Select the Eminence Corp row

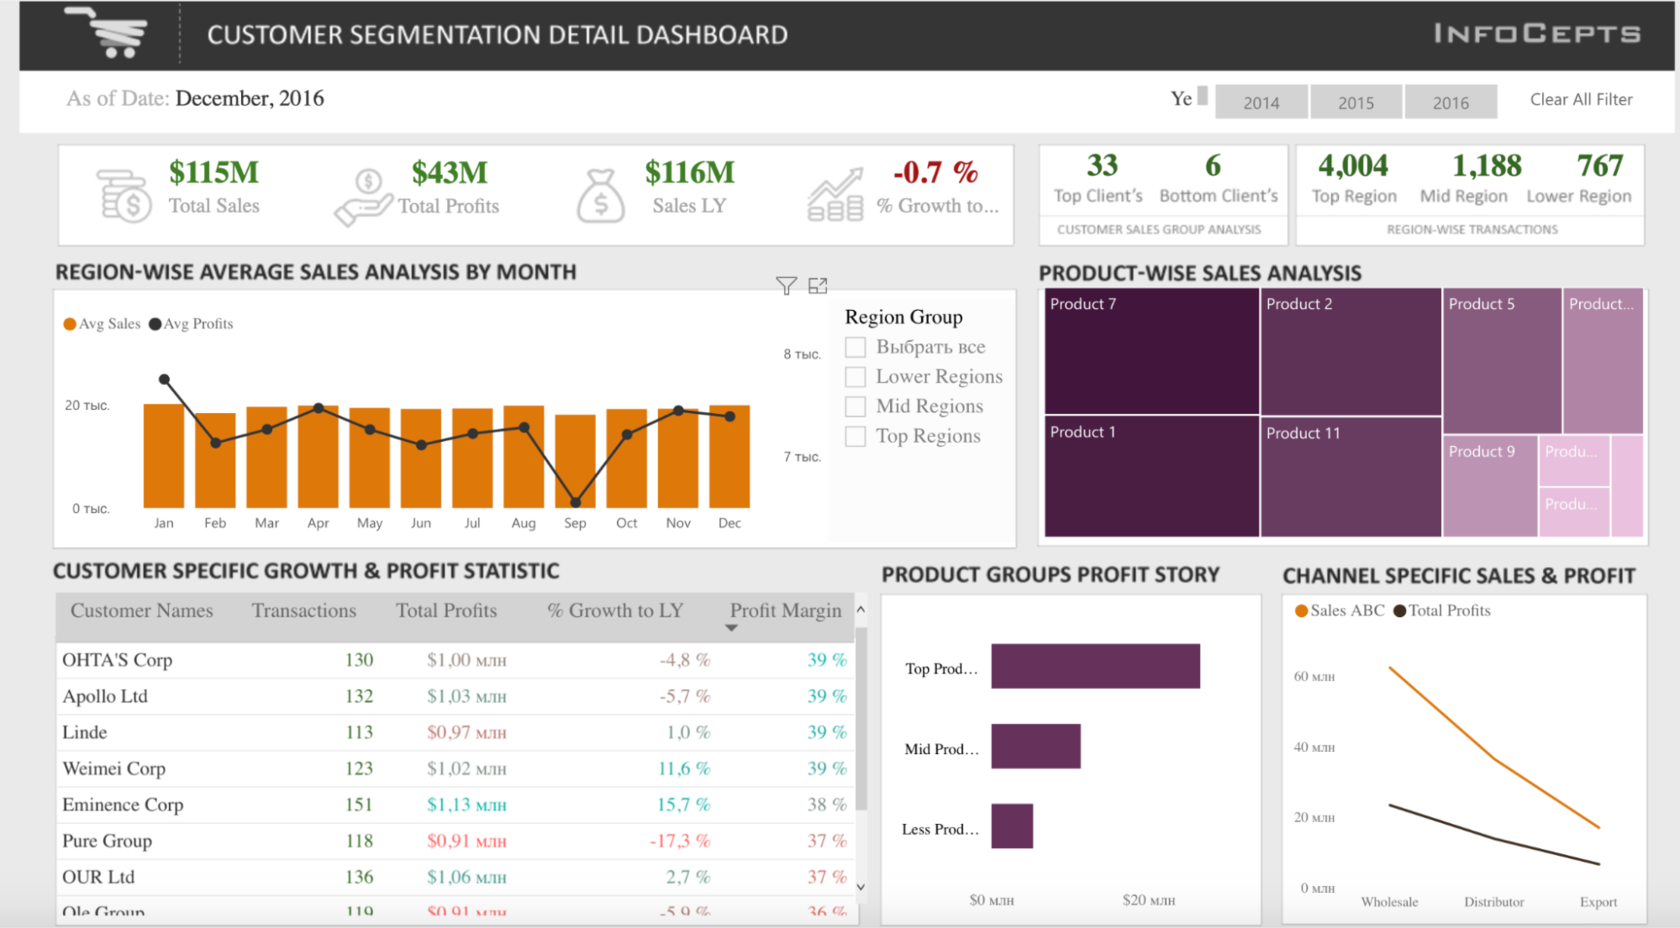(x=456, y=804)
